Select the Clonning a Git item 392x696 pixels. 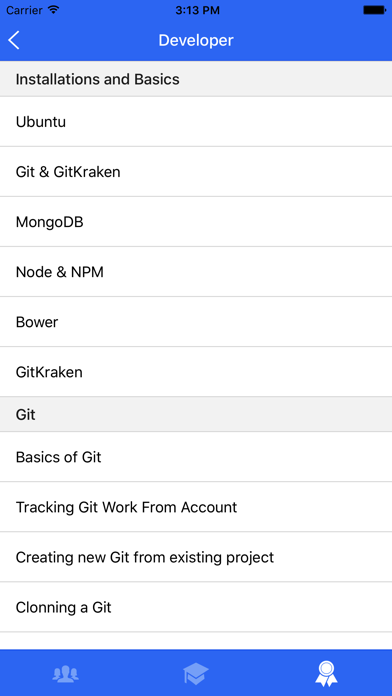(x=196, y=607)
